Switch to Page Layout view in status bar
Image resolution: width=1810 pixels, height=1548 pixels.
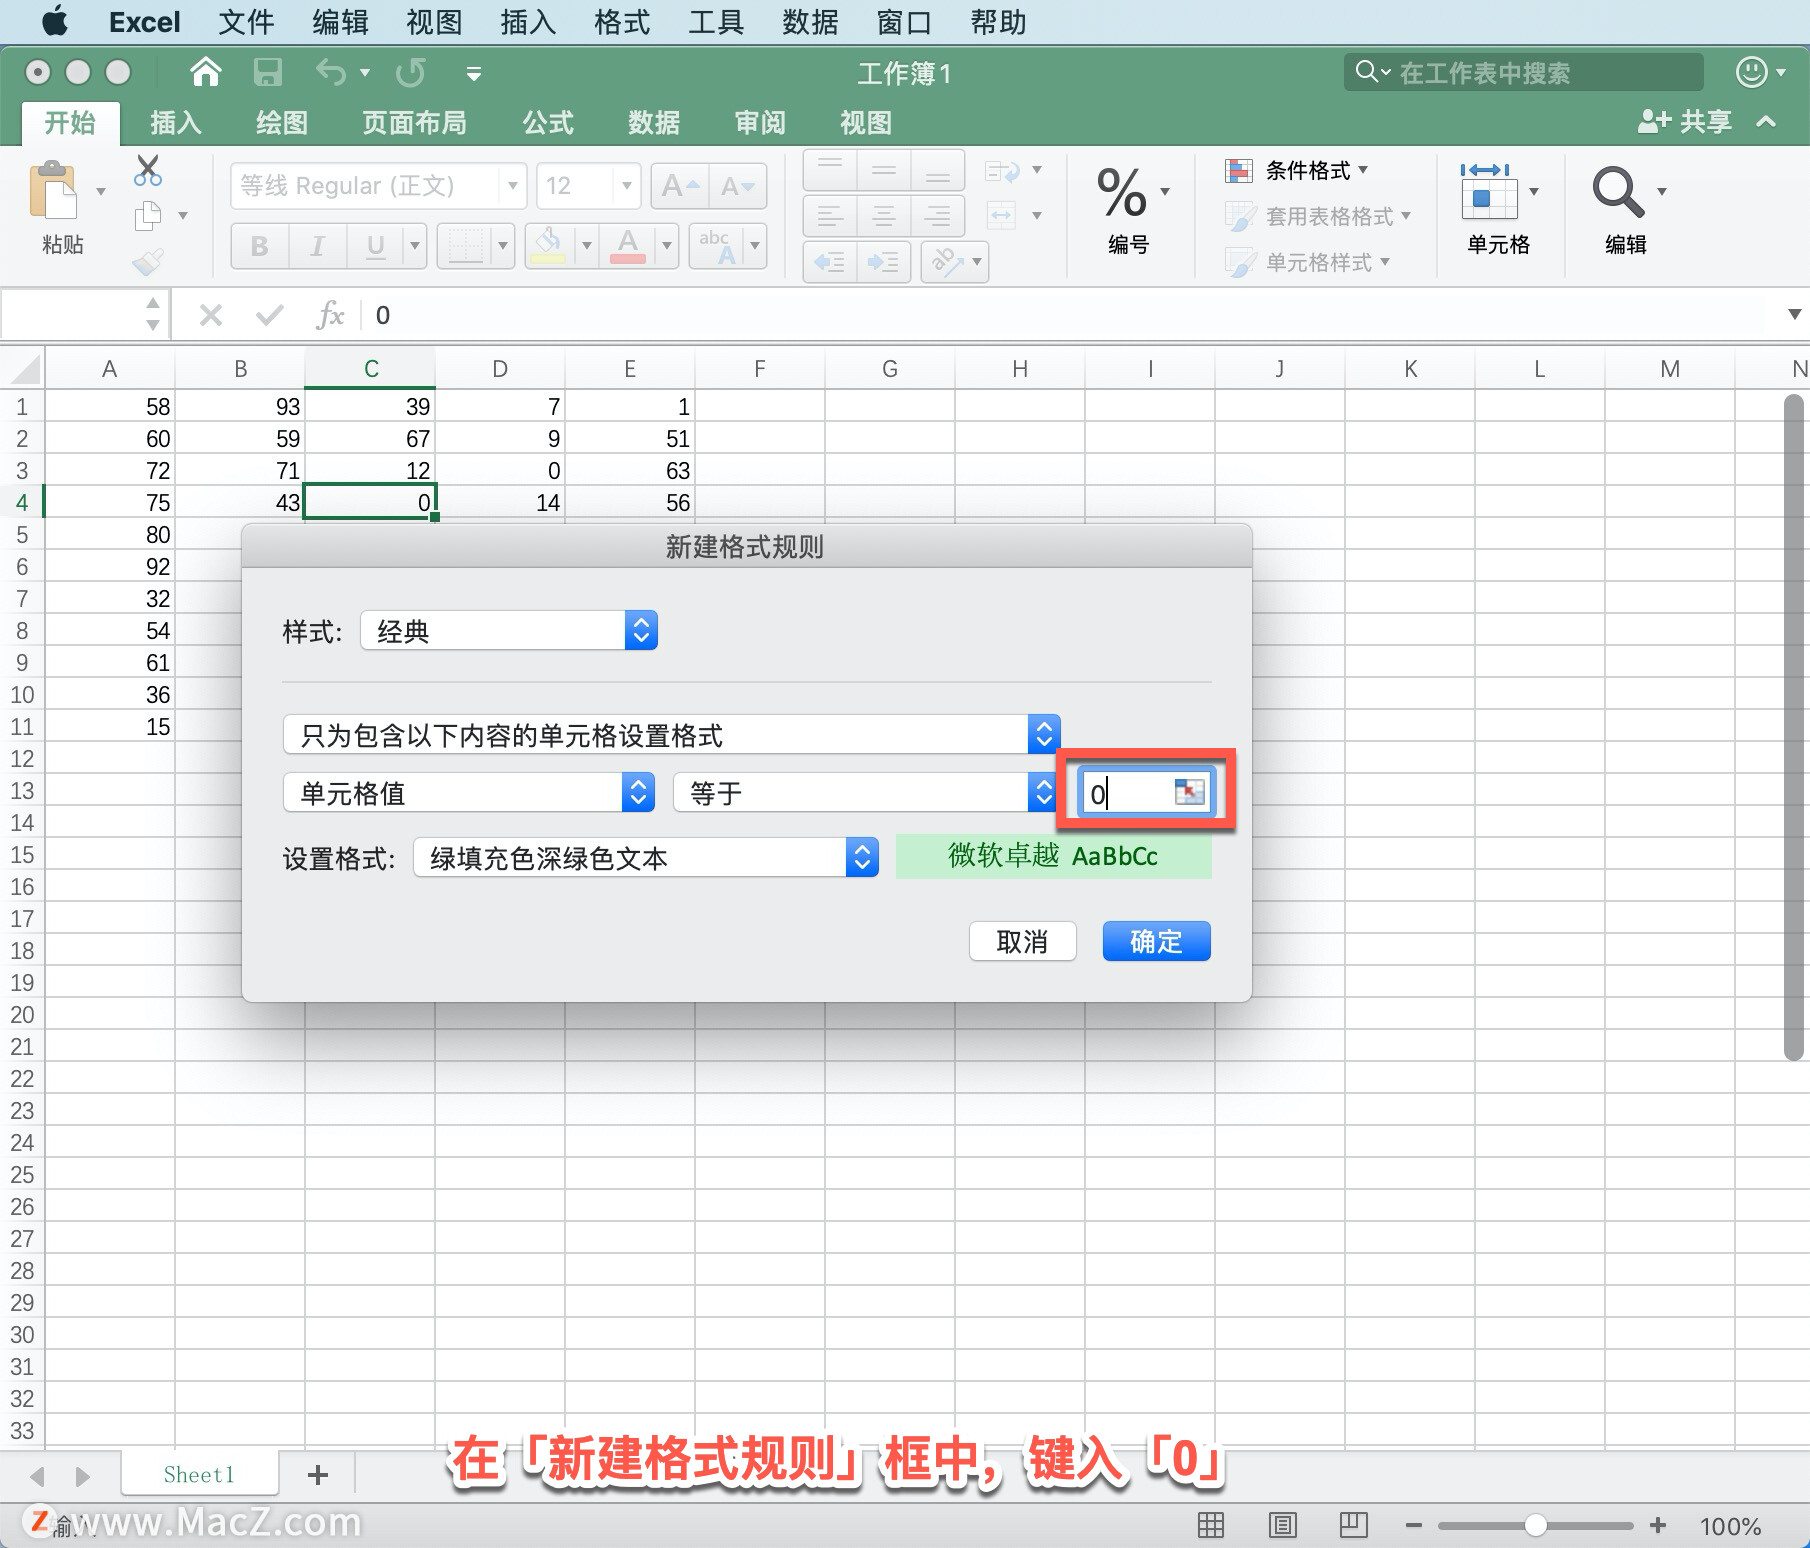pyautogui.click(x=1282, y=1525)
